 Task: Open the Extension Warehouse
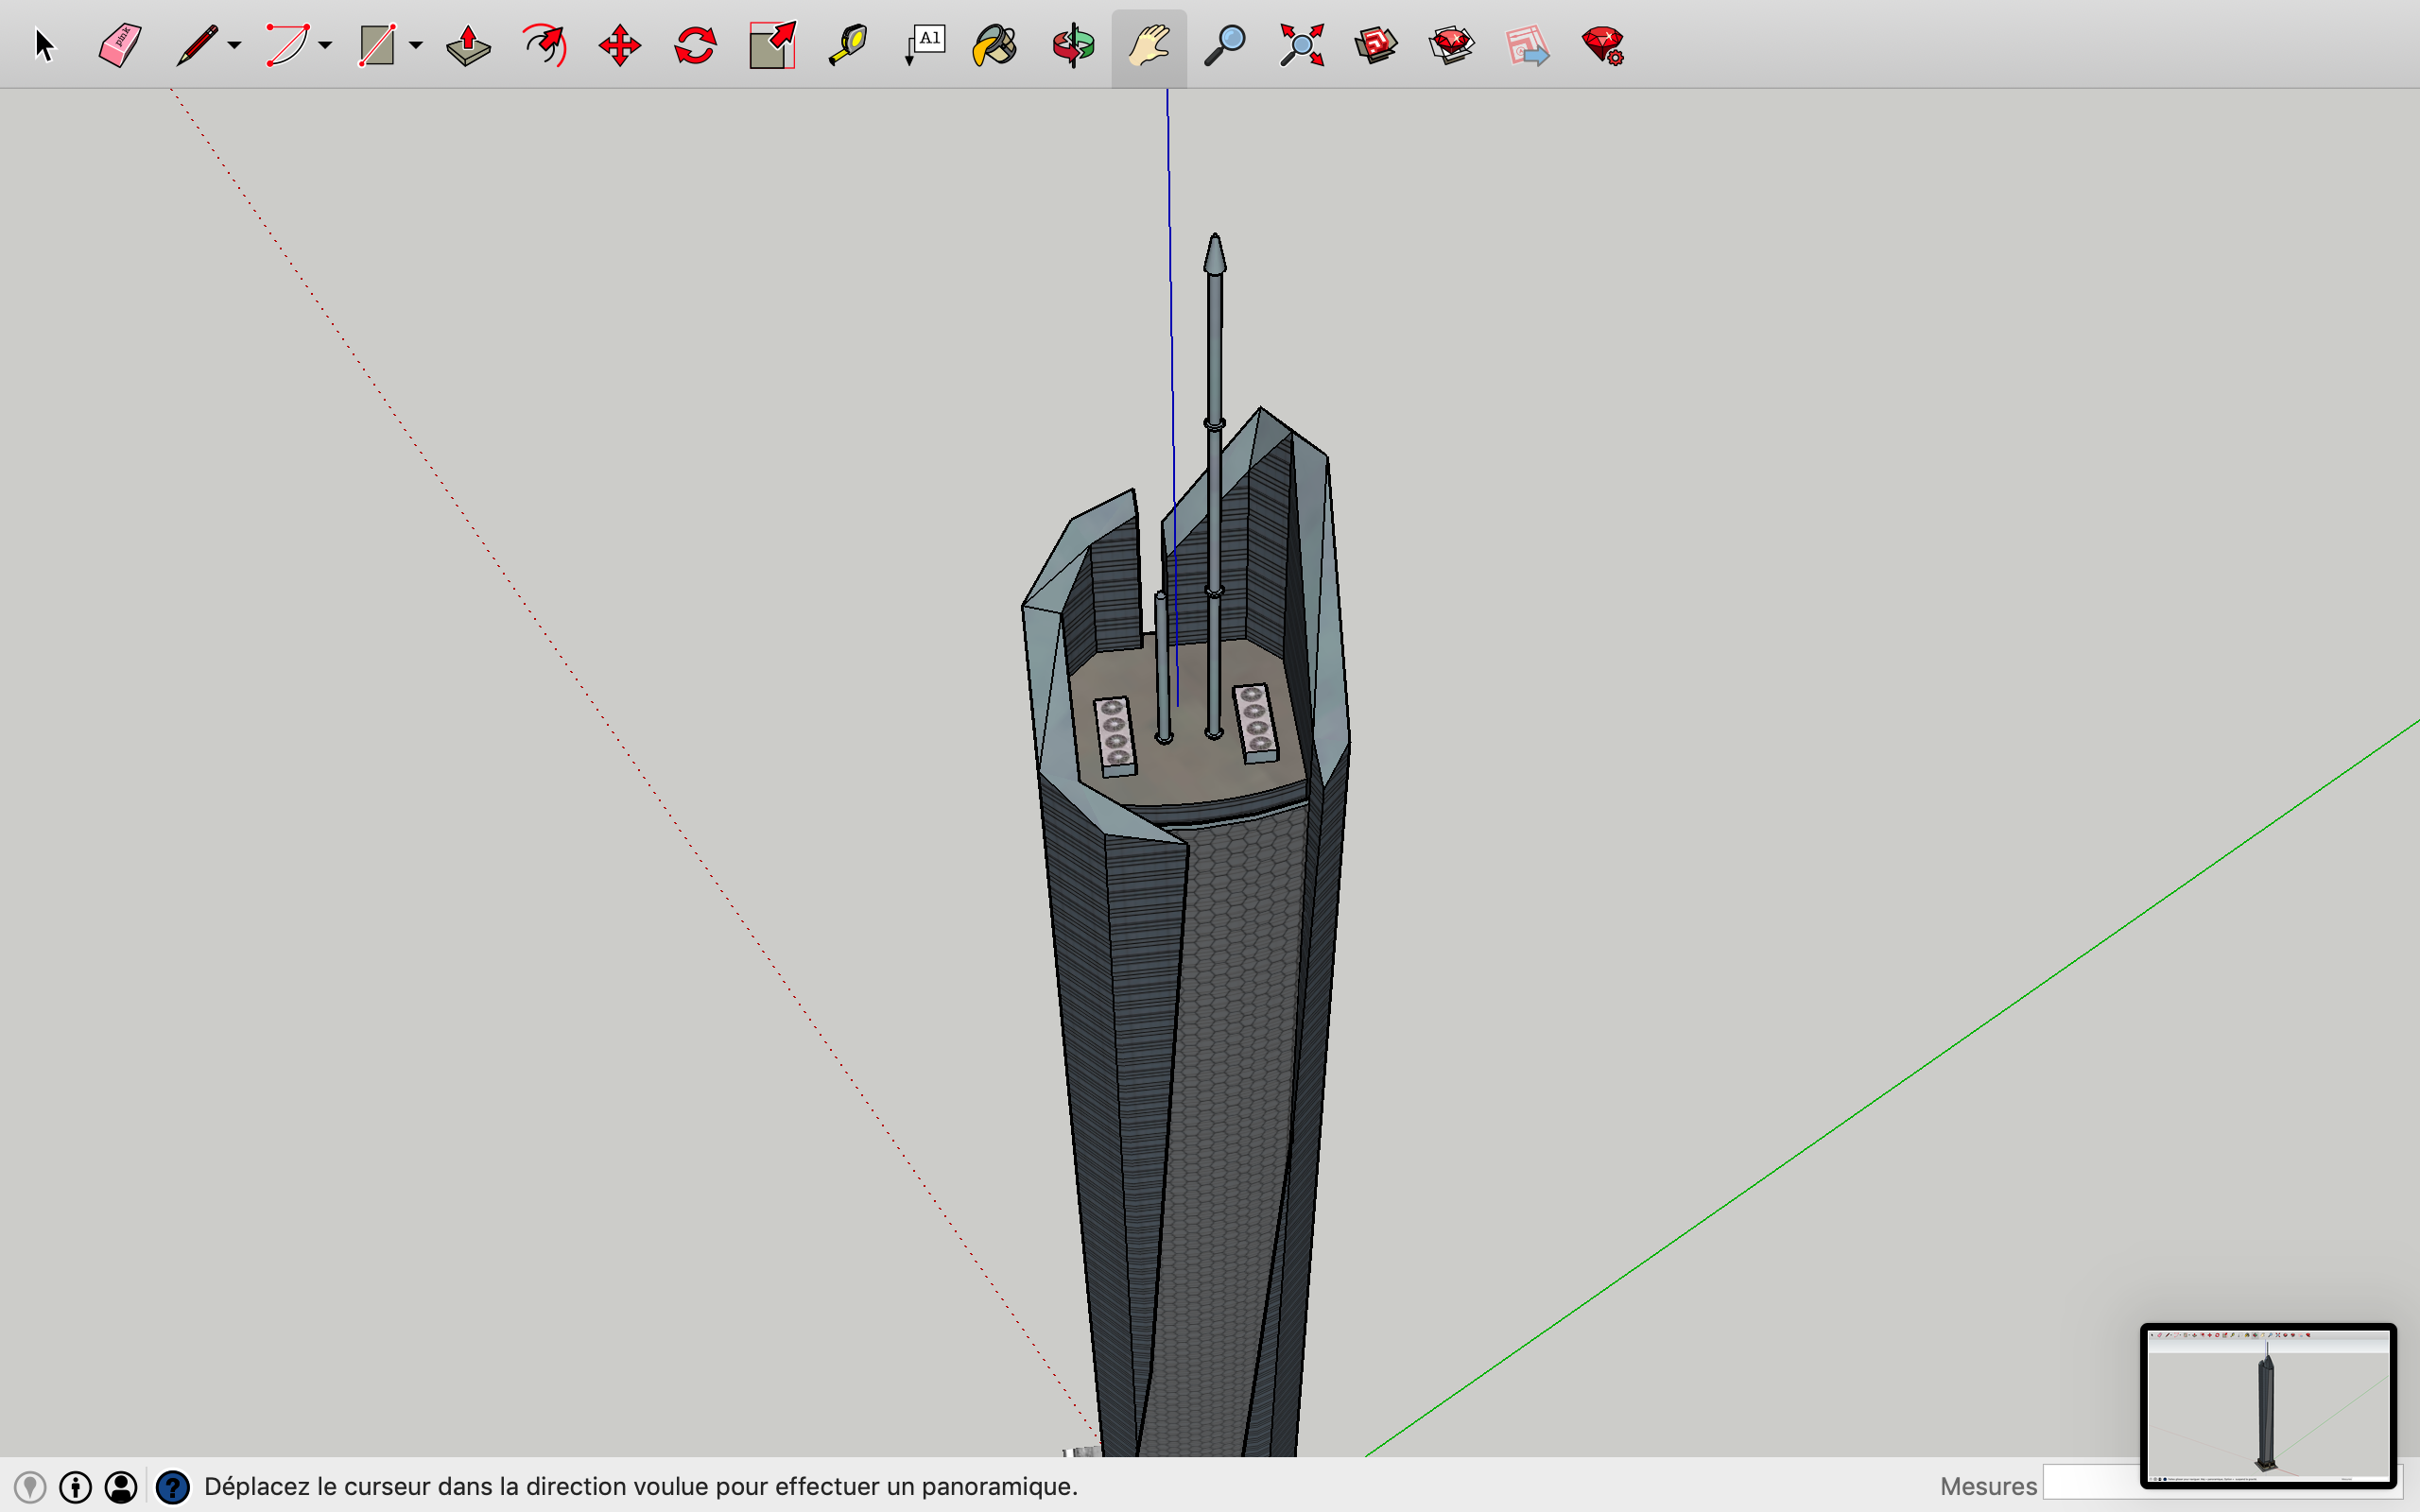[1451, 44]
